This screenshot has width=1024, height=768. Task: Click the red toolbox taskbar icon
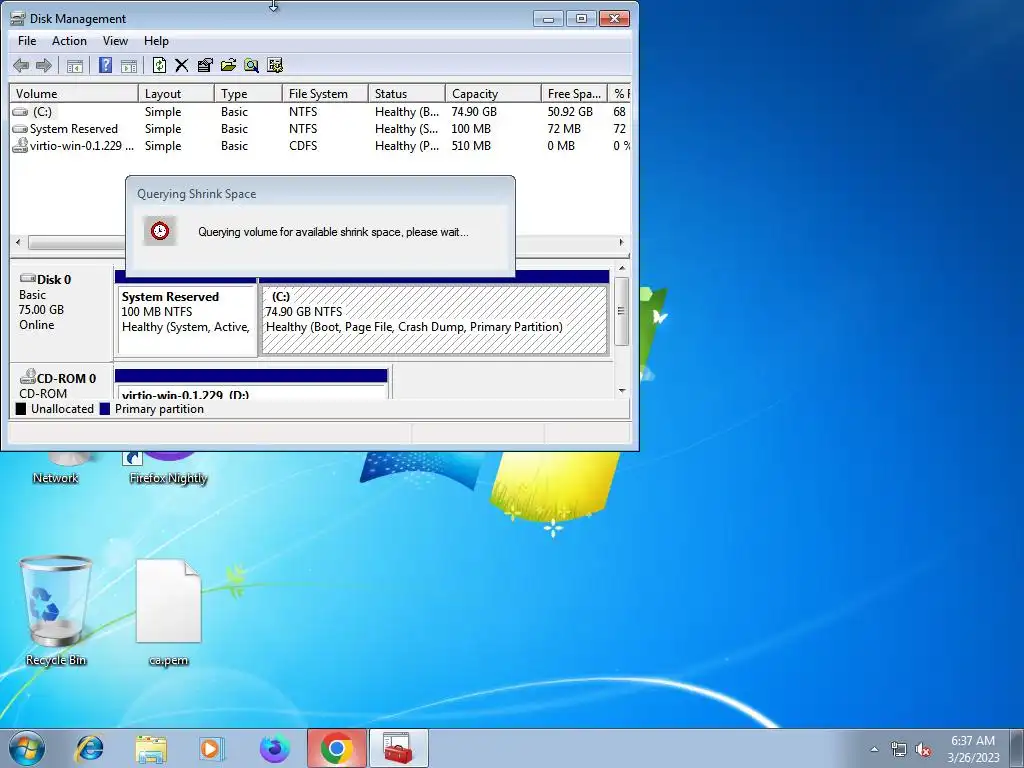[398, 748]
